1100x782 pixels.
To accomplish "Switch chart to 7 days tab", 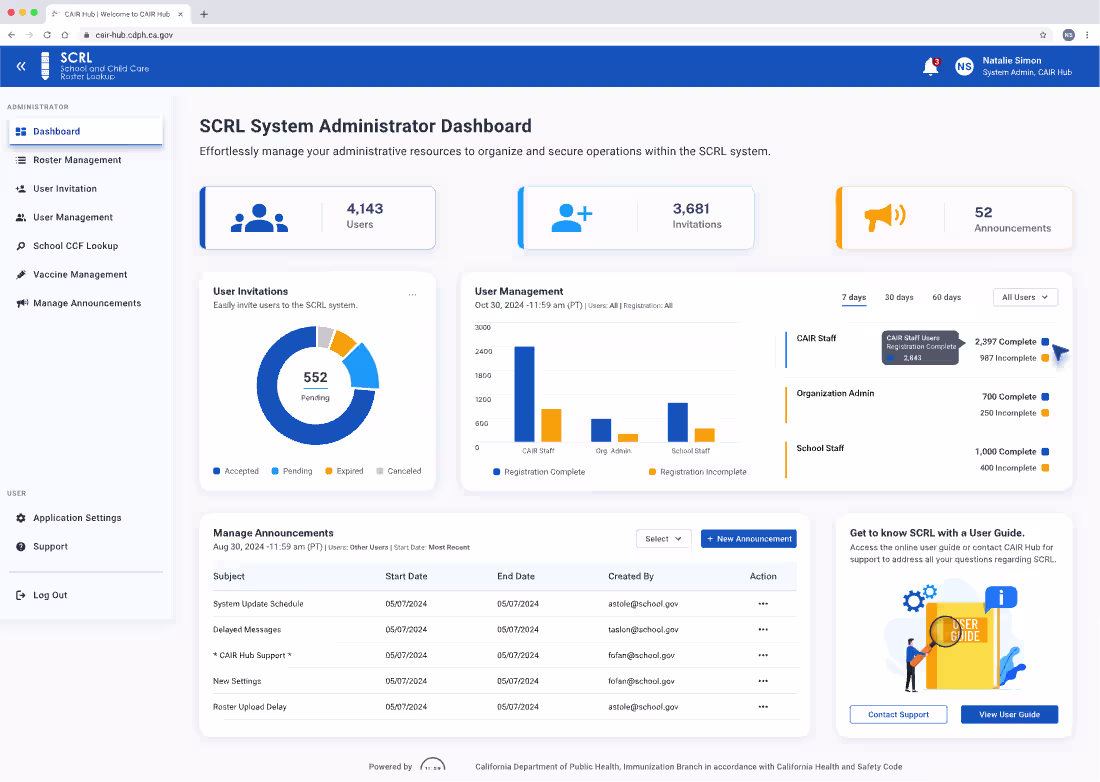I will pos(854,297).
